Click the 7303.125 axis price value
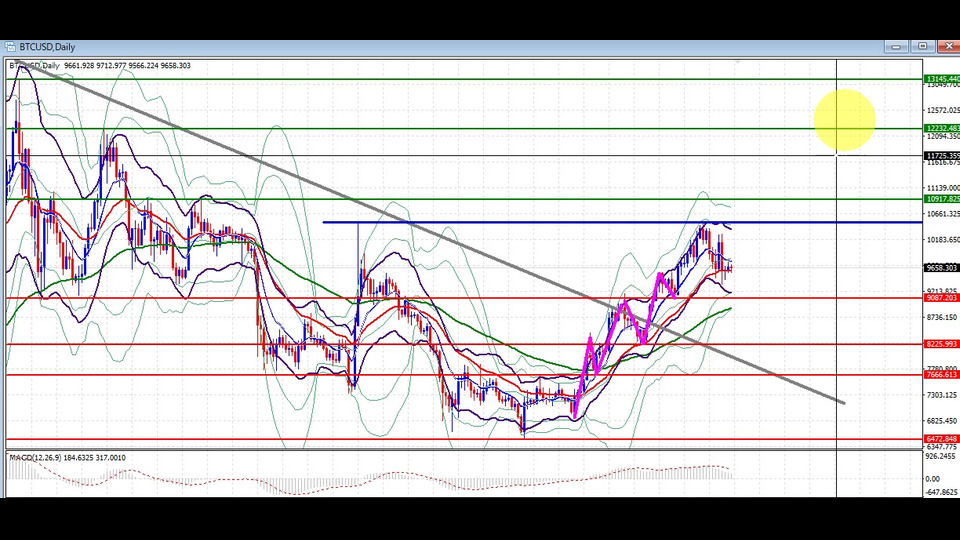This screenshot has height=540, width=960. (x=943, y=395)
